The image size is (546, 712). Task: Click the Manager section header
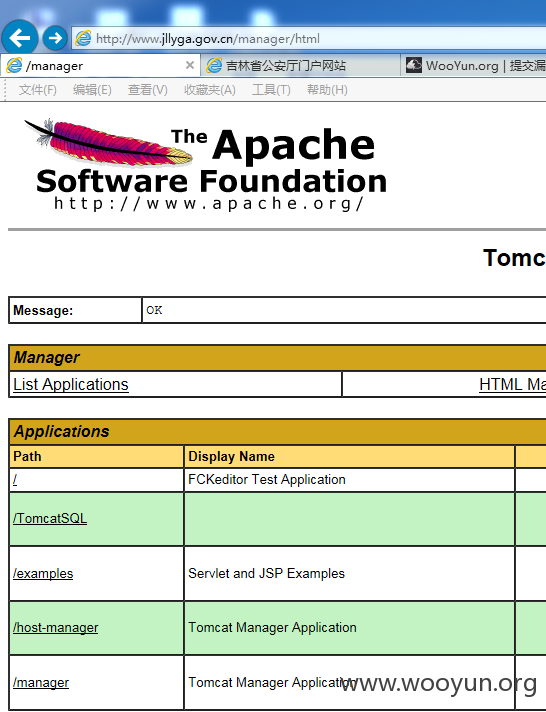(278, 357)
